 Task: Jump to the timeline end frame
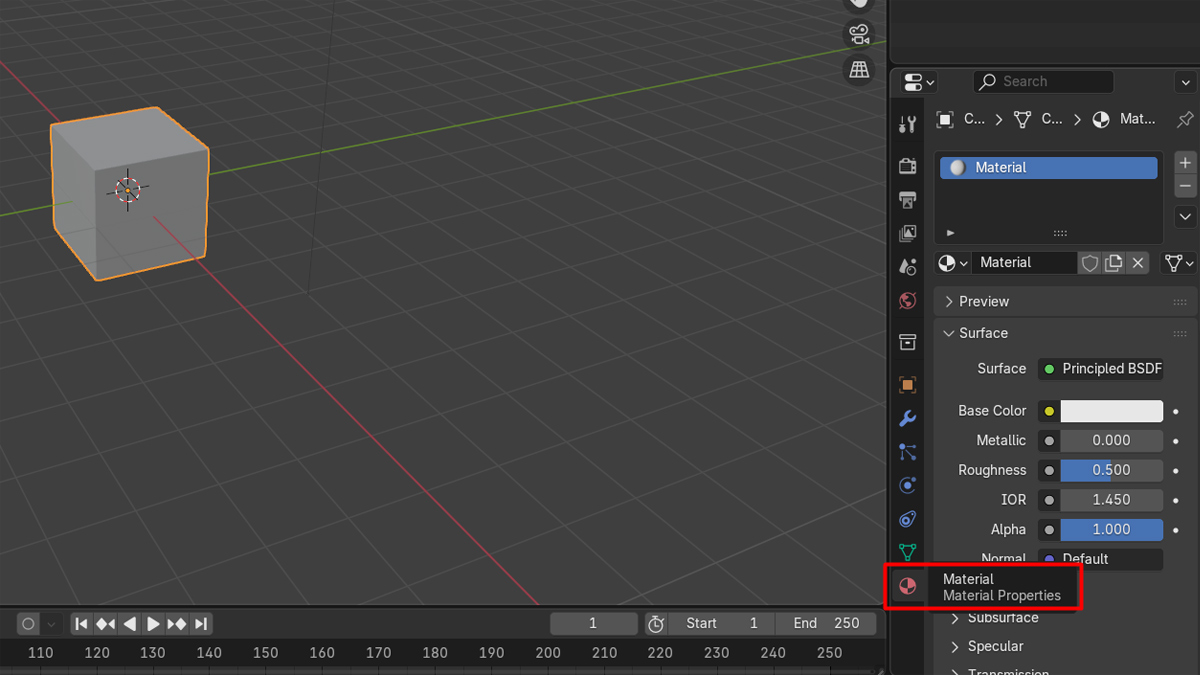coord(201,624)
